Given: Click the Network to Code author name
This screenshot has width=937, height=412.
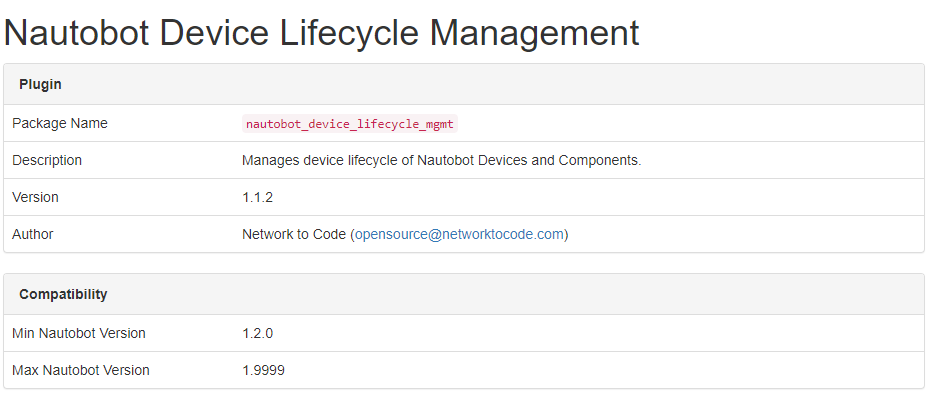Looking at the screenshot, I should pos(294,234).
